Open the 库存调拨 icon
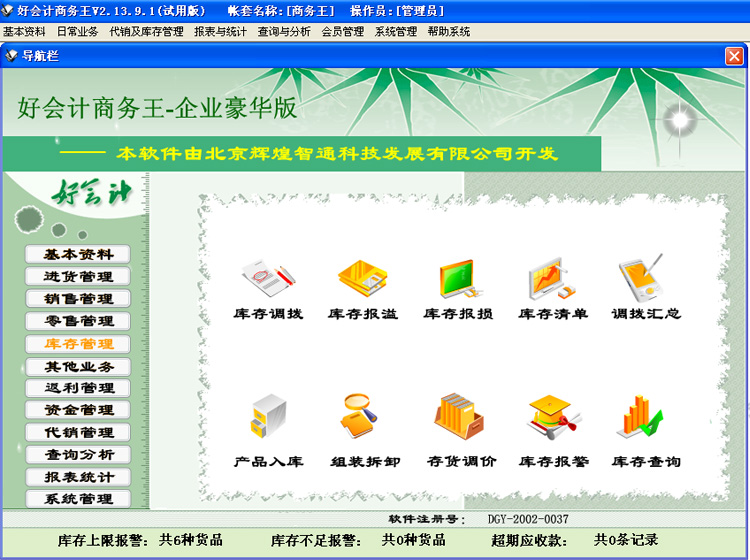 (x=268, y=279)
